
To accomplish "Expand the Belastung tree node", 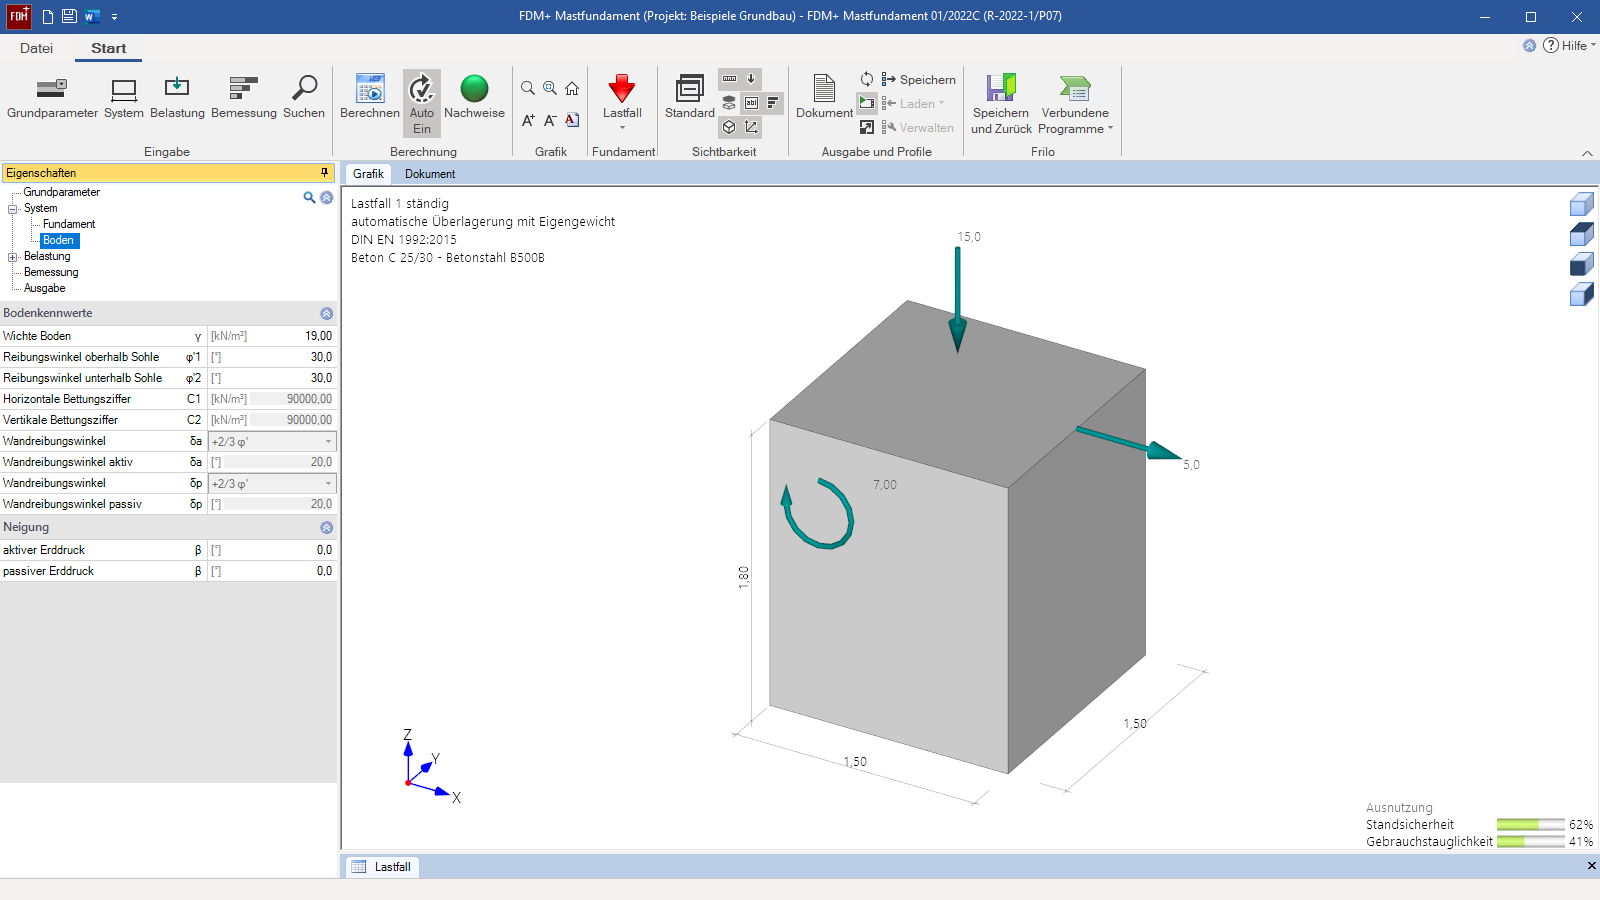I will coord(13,257).
